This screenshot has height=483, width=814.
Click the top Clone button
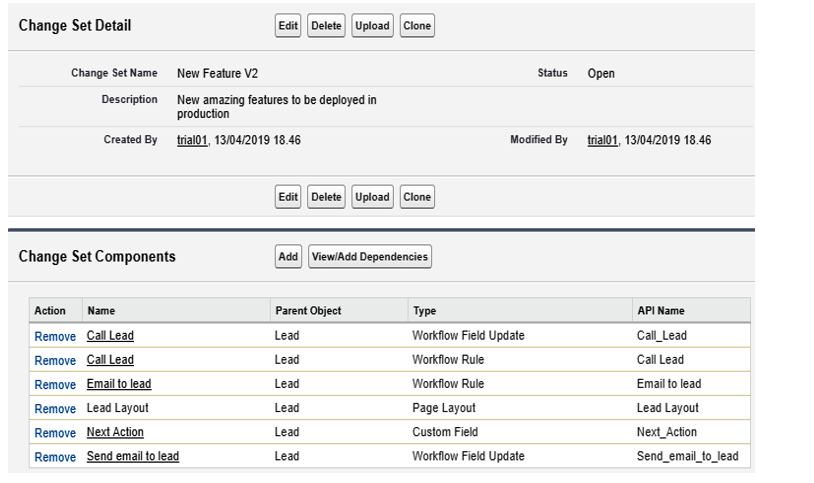pos(417,25)
